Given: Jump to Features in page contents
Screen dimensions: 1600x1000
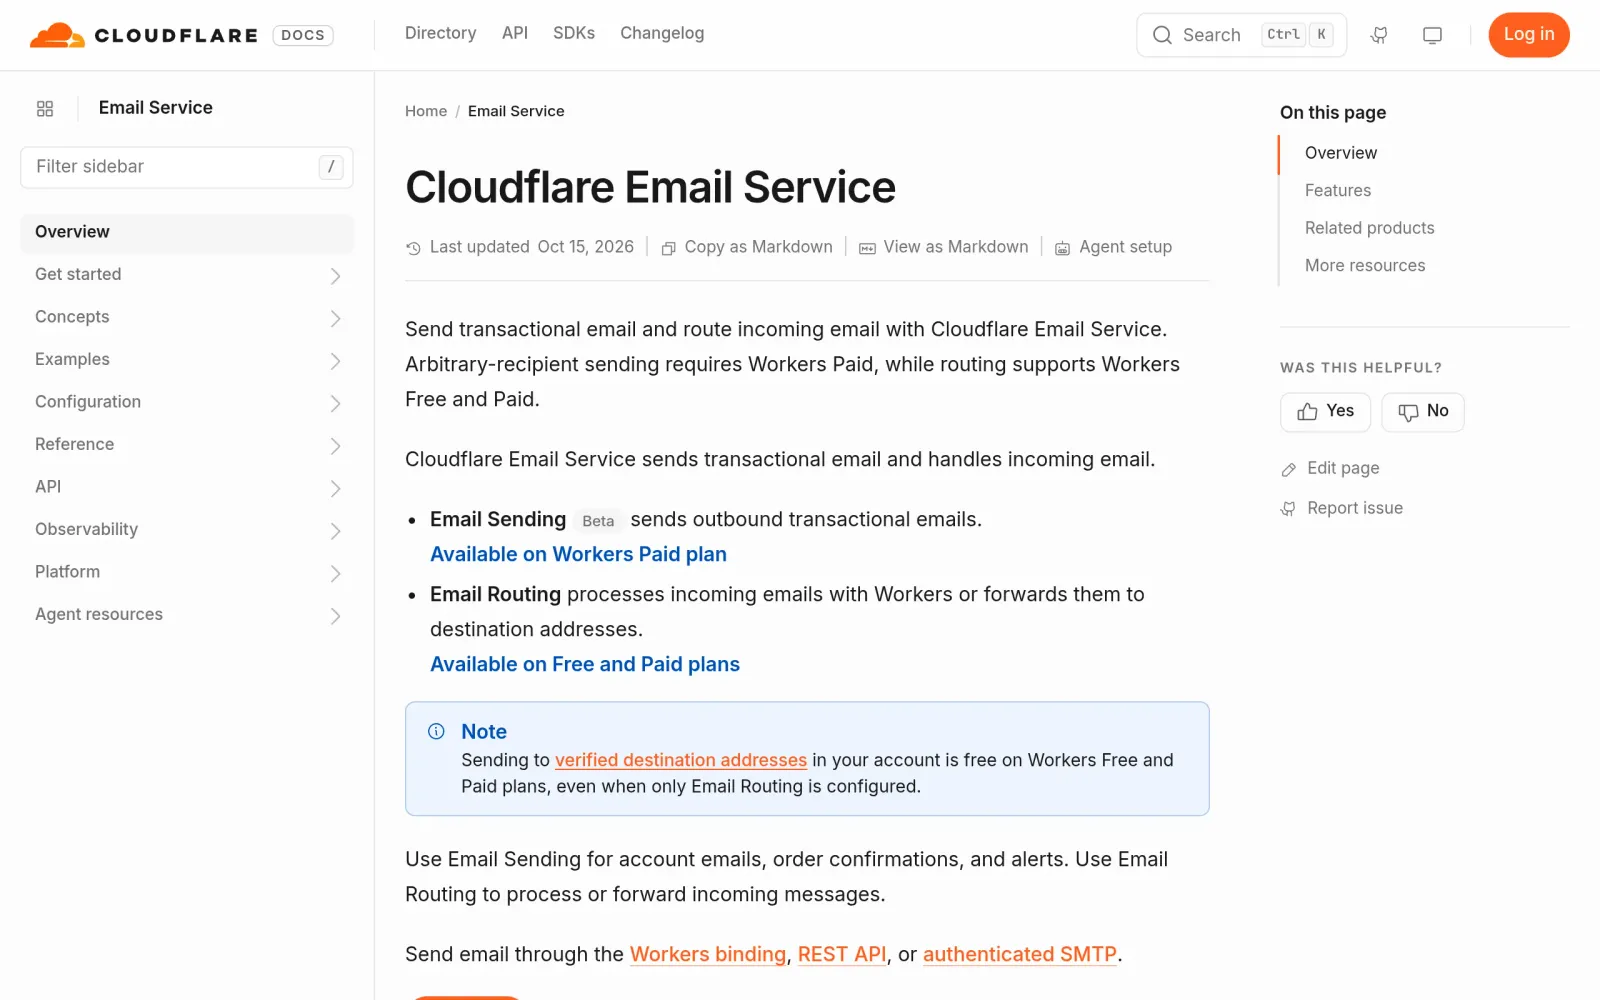Looking at the screenshot, I should pyautogui.click(x=1338, y=190).
